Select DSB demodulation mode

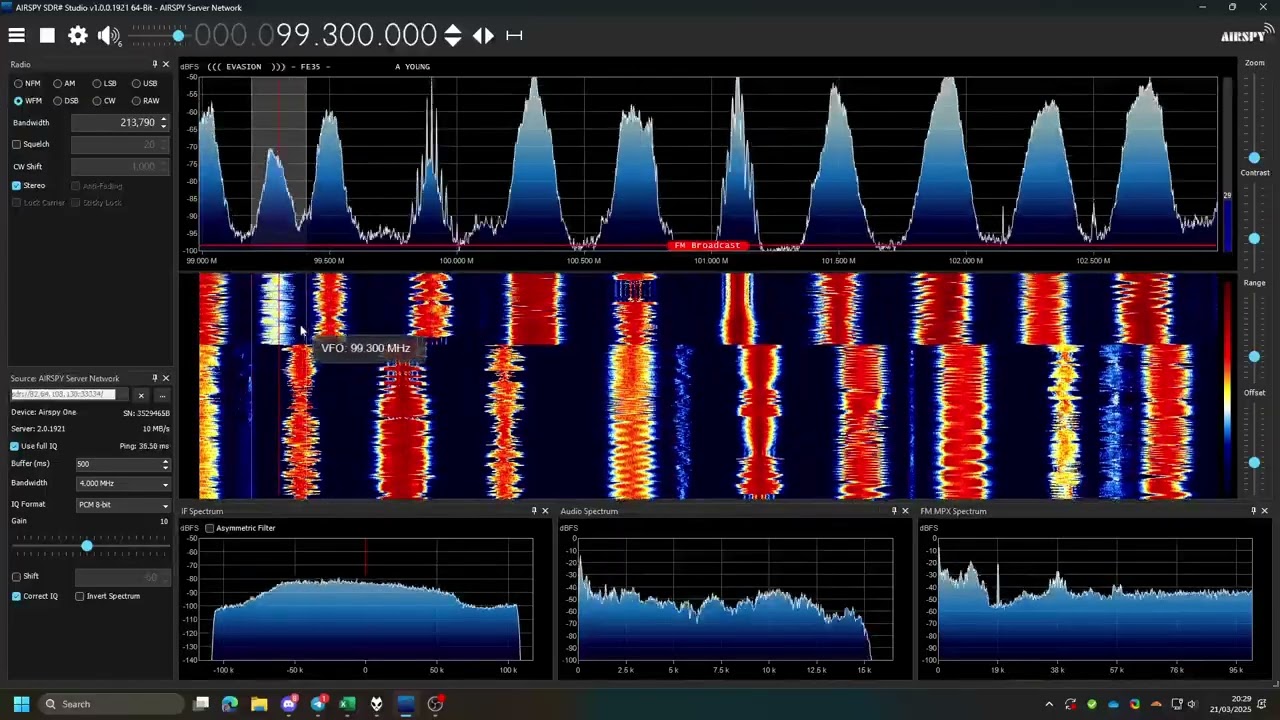(65, 101)
